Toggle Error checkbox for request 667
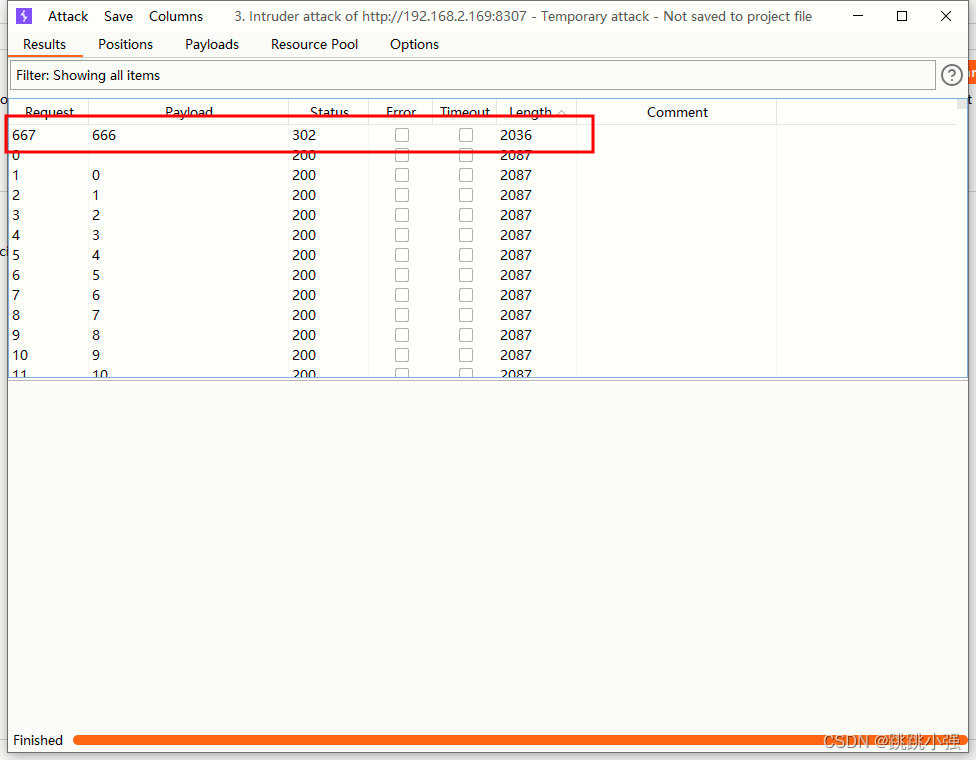This screenshot has width=976, height=760. 402,135
